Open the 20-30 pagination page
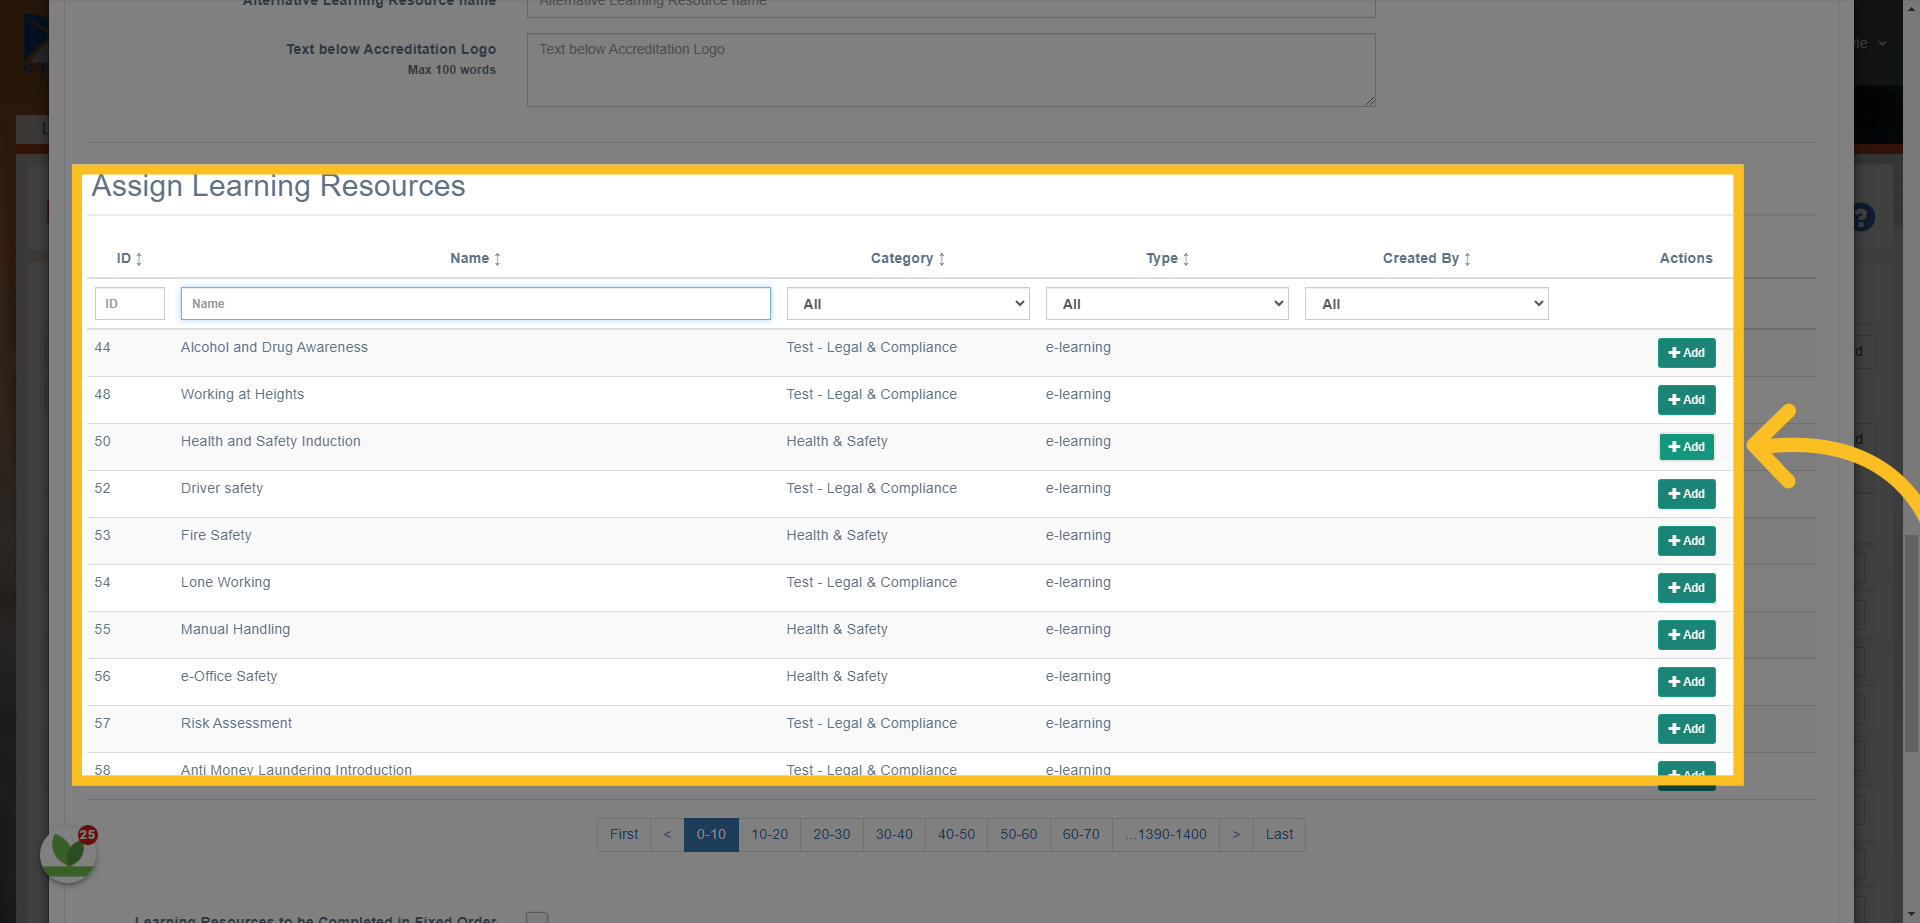The height and width of the screenshot is (923, 1920). [x=832, y=835]
